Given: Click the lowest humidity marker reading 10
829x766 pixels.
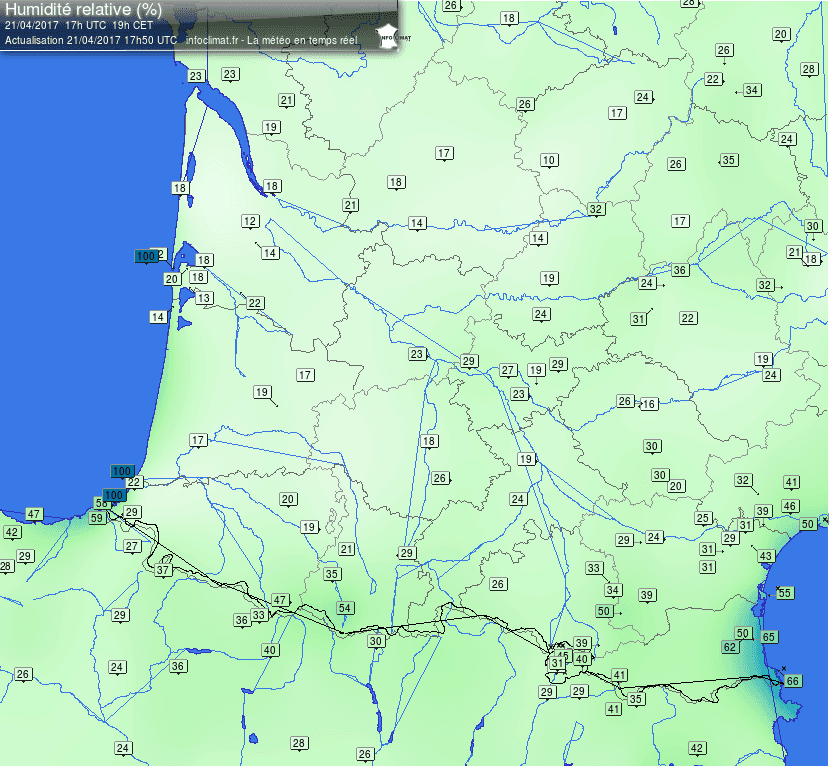Looking at the screenshot, I should (549, 160).
